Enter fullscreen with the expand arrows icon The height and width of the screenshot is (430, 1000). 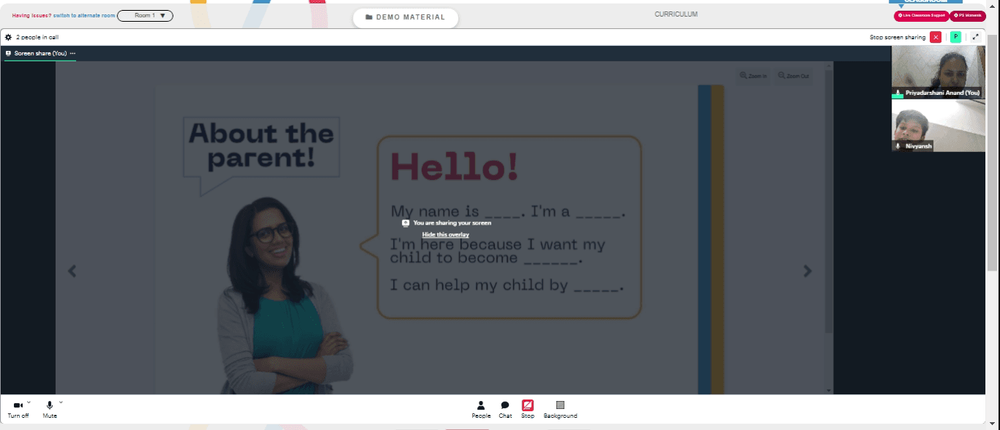976,37
